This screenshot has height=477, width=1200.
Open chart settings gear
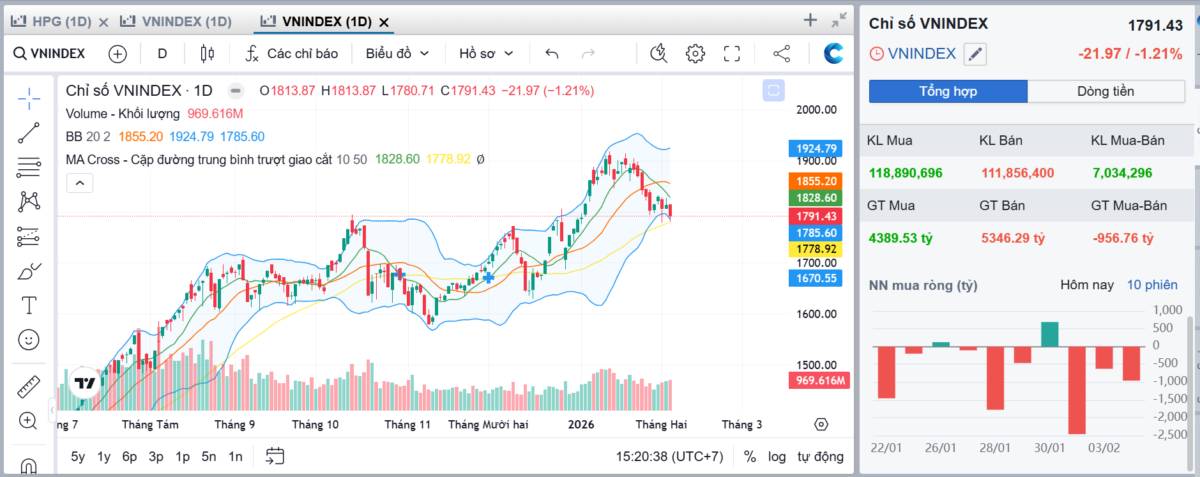(x=695, y=53)
